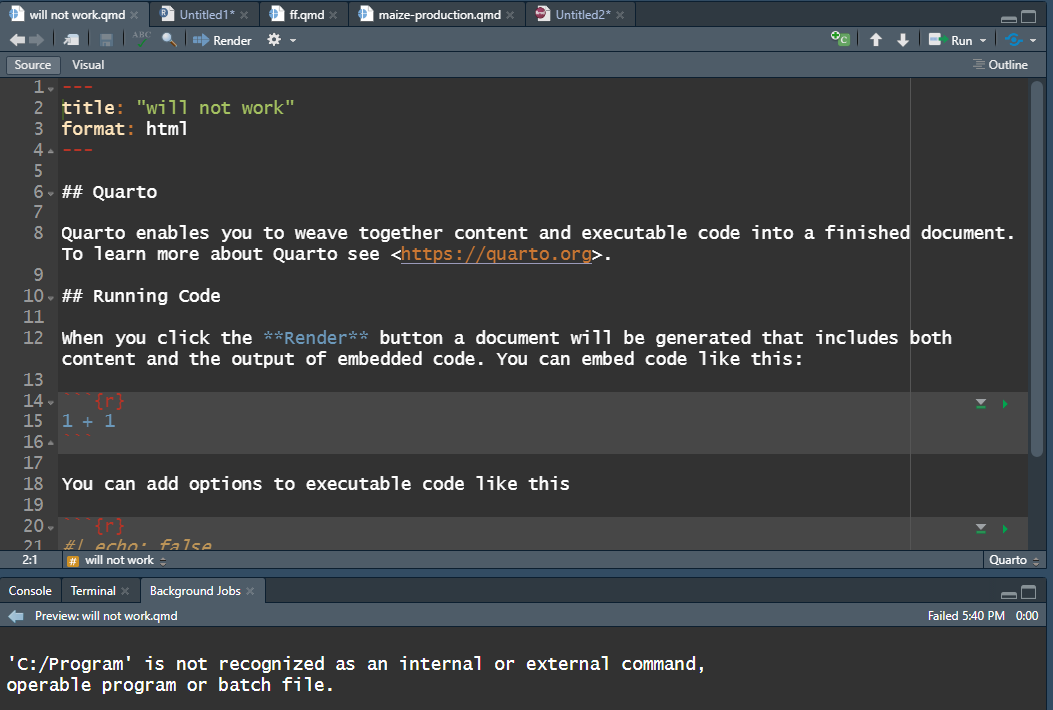Toggle the document Outline panel
Viewport: 1053px width, 710px height.
pos(999,64)
